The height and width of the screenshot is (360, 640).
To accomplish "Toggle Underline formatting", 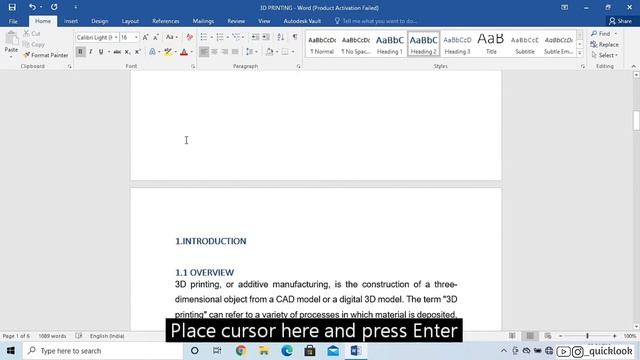I will [x=101, y=52].
